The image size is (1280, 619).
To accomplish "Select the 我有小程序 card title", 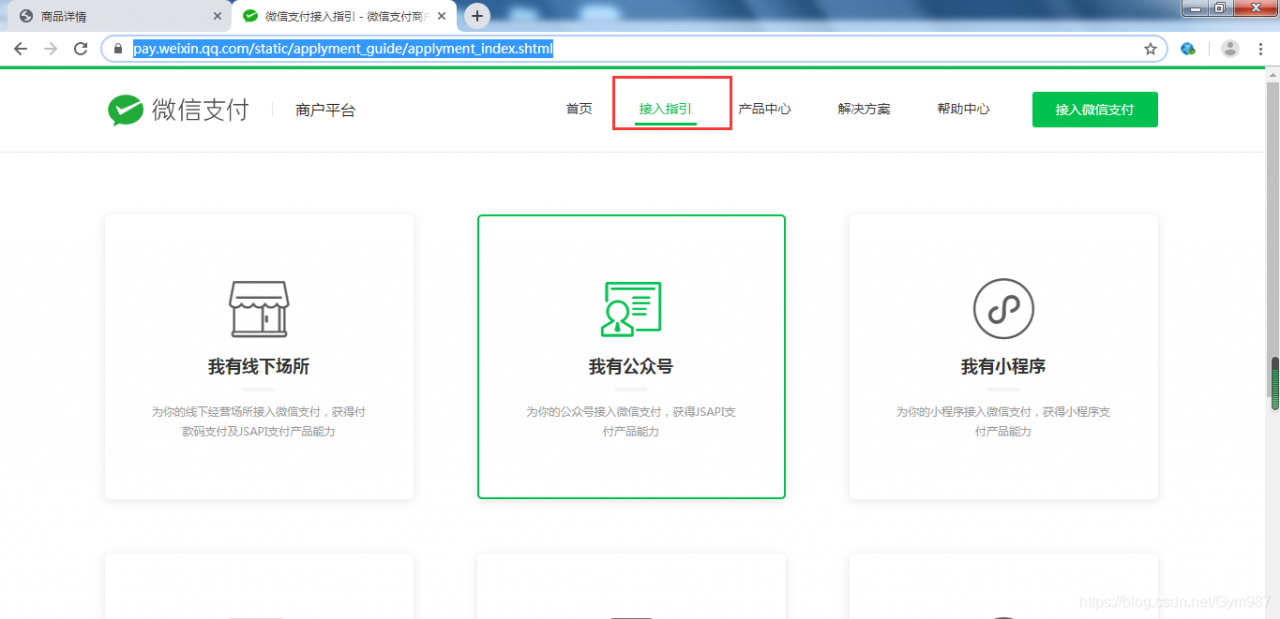I will click(x=1003, y=367).
